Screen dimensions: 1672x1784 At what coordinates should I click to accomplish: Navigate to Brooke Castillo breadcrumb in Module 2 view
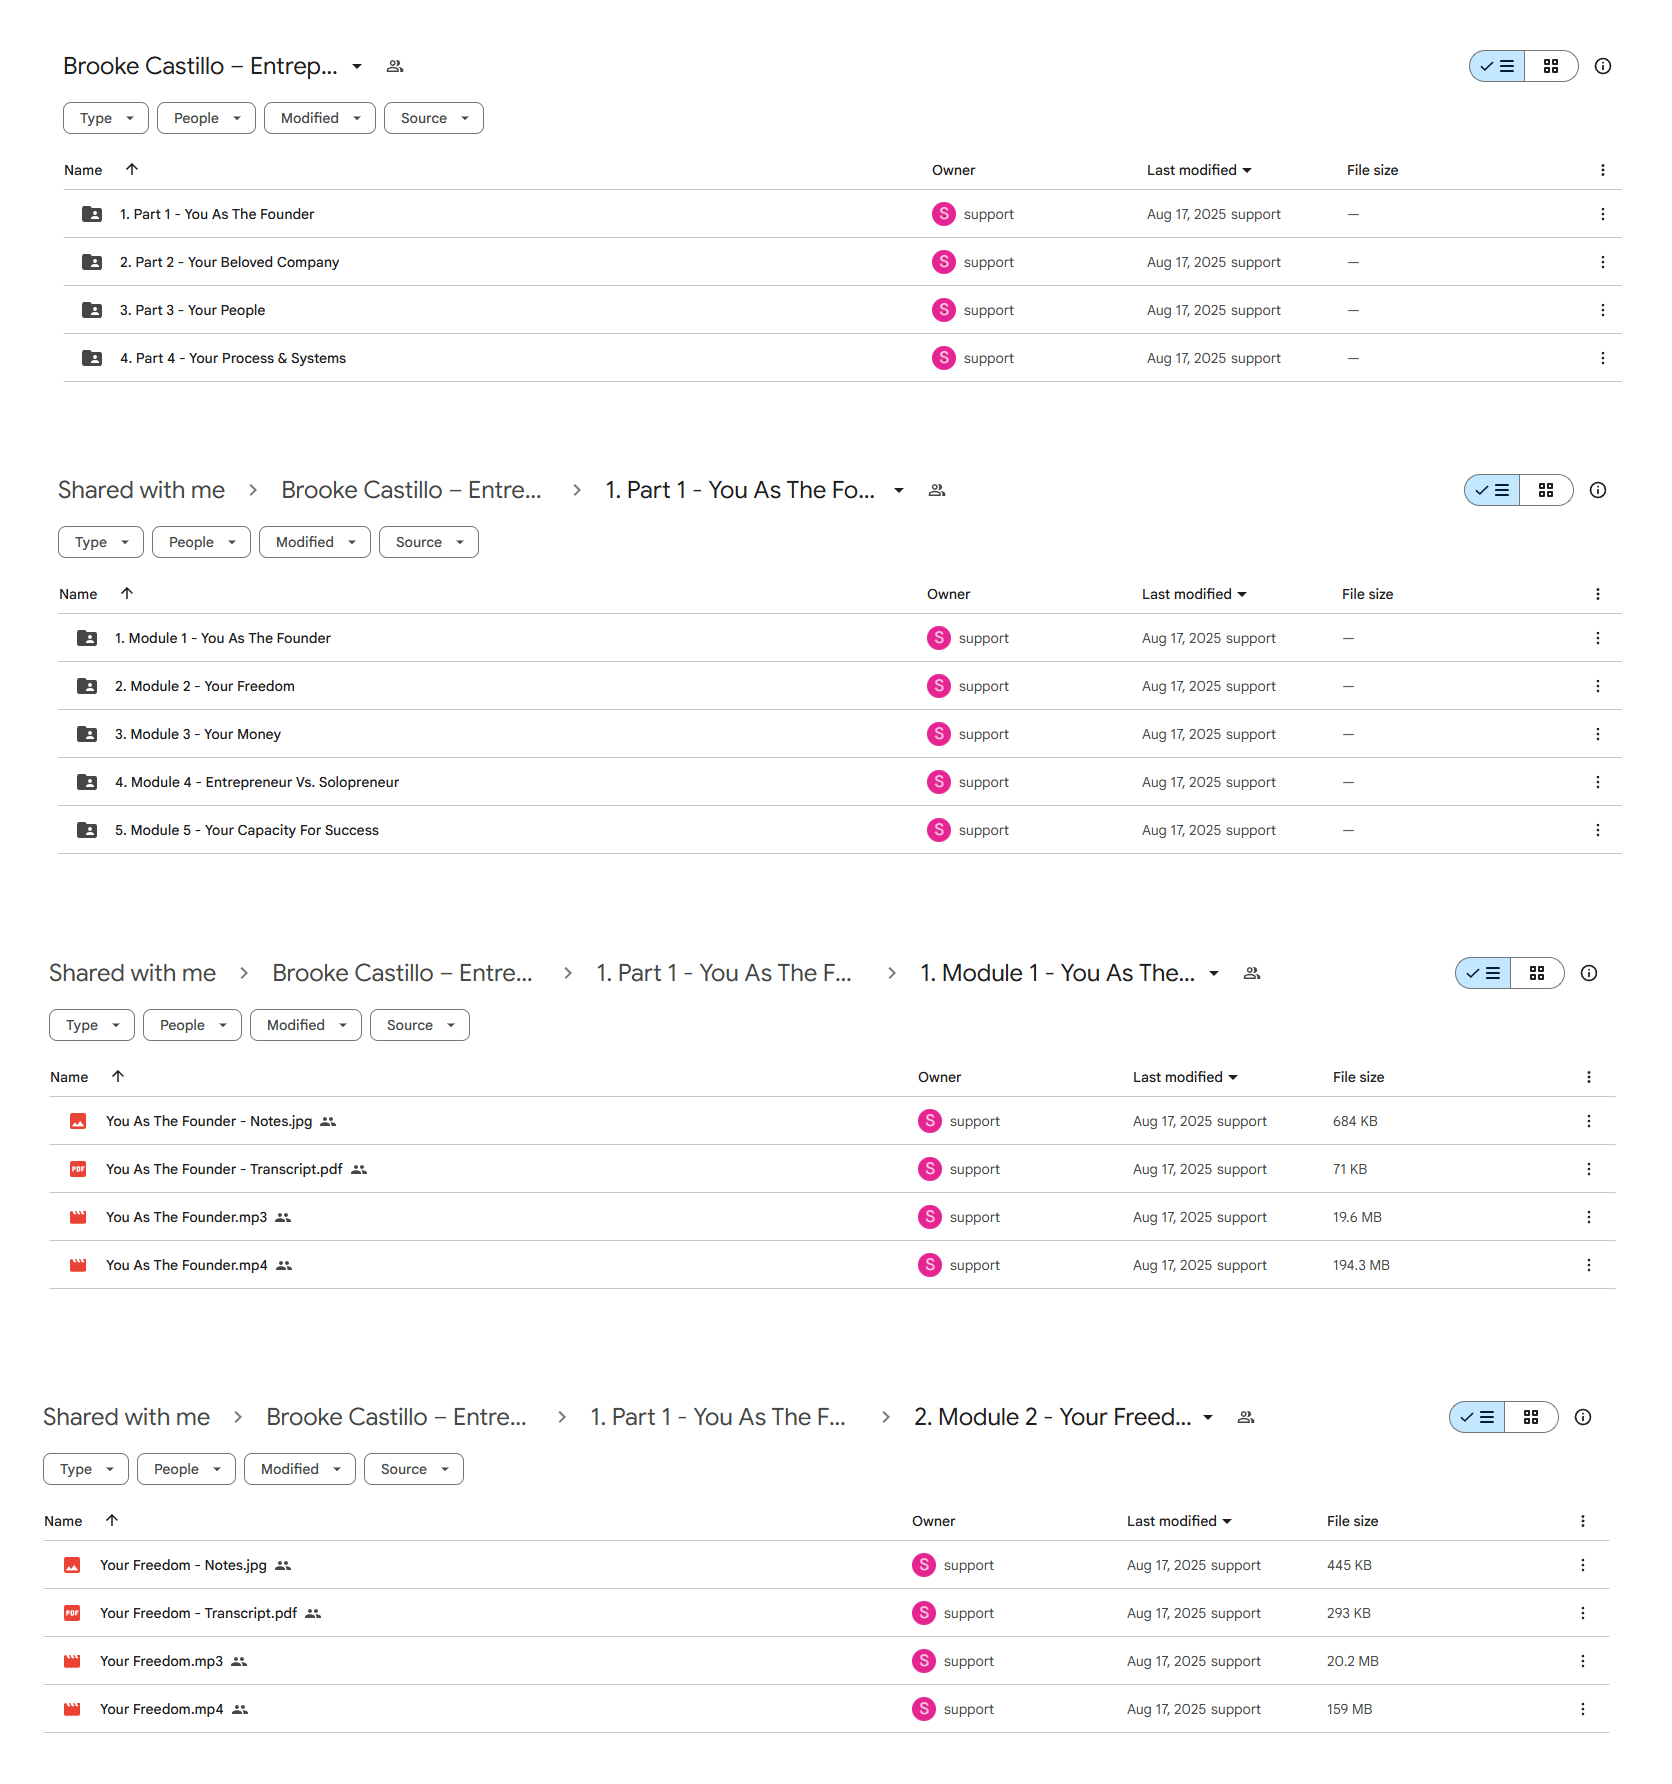click(x=396, y=1417)
